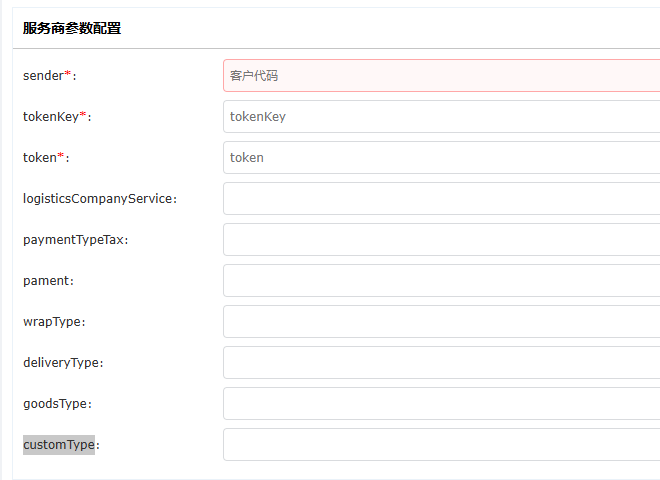
Task: Click the paymentTypeTax label
Action: pyautogui.click(x=75, y=239)
